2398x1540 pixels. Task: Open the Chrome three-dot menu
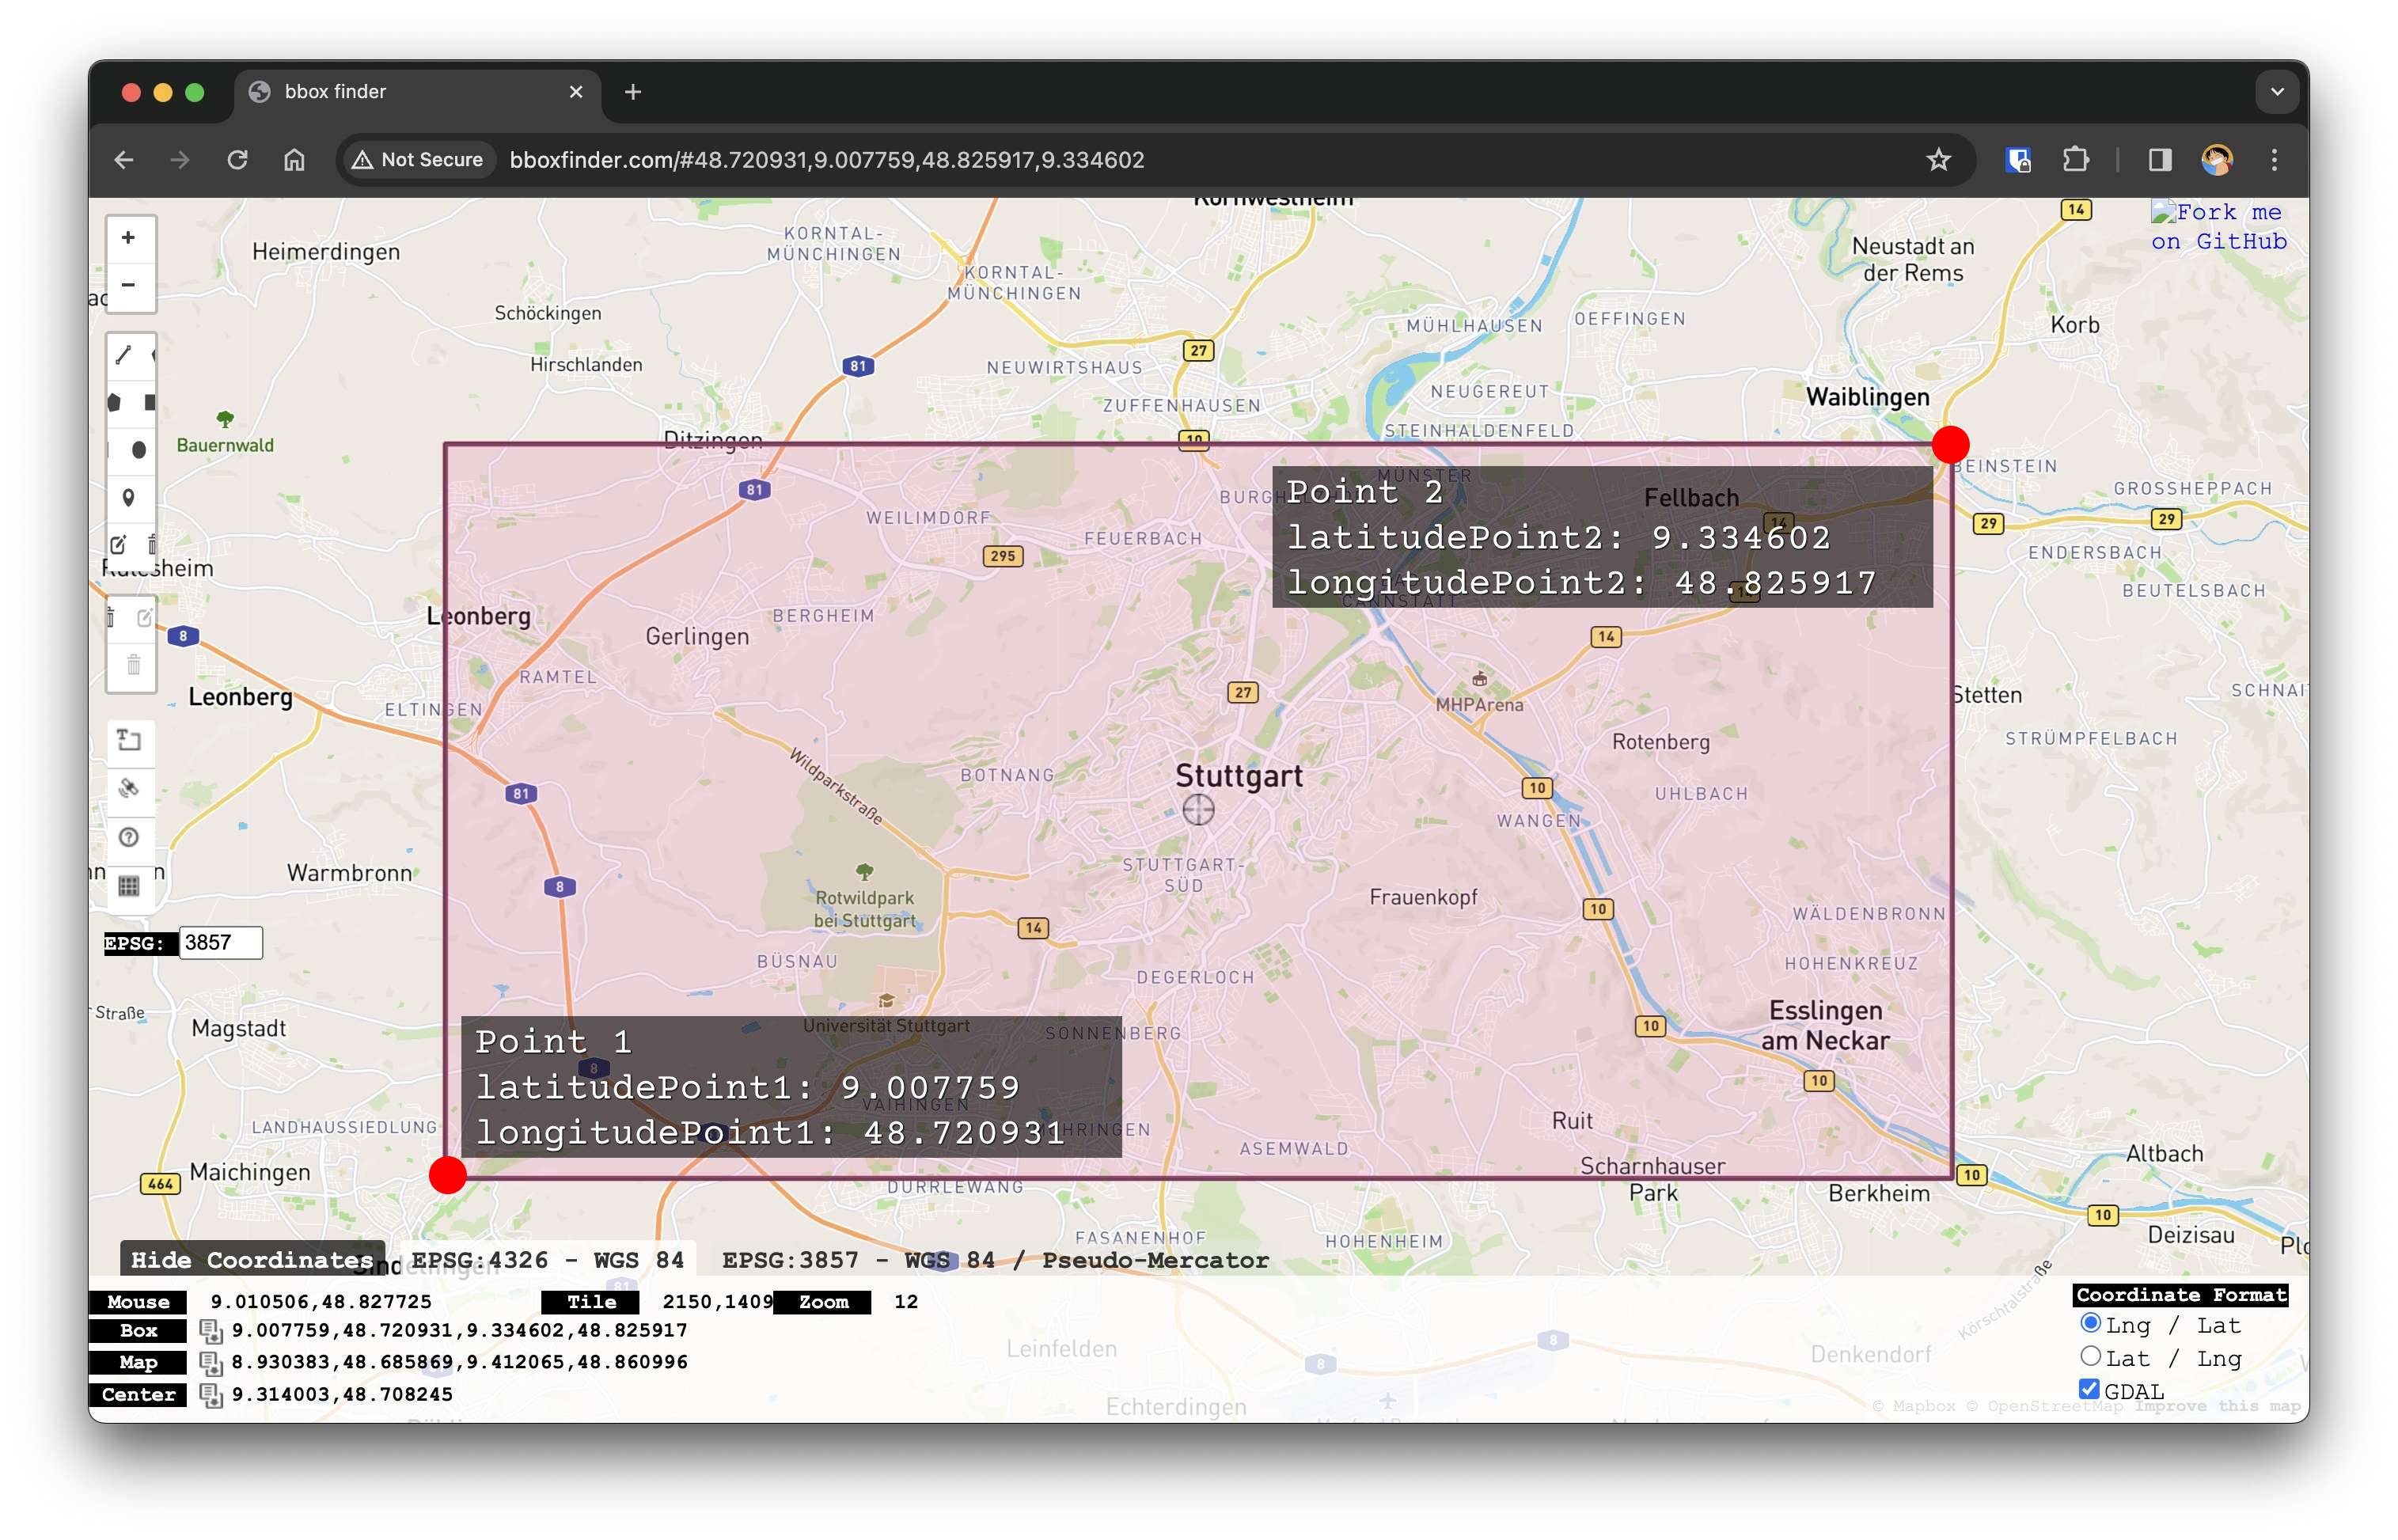pyautogui.click(x=2274, y=160)
